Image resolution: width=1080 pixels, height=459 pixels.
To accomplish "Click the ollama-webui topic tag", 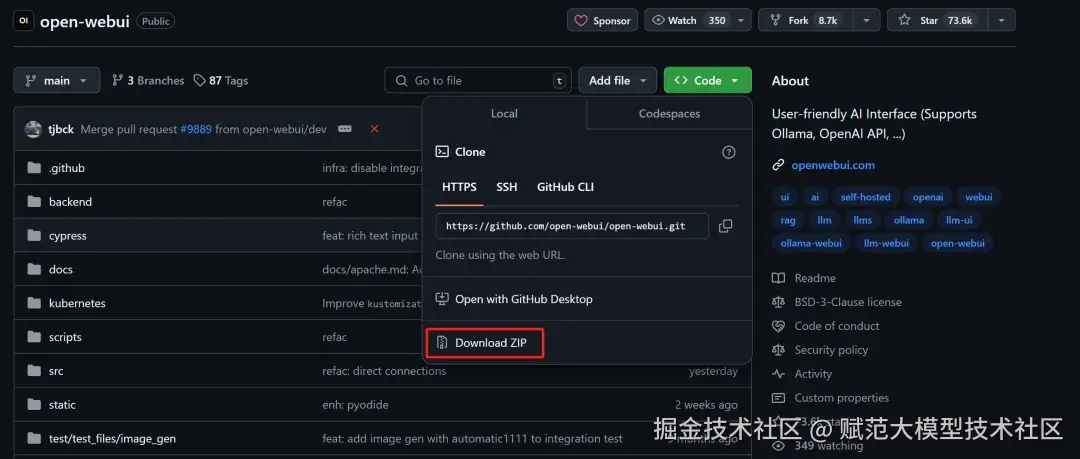I will coord(811,243).
